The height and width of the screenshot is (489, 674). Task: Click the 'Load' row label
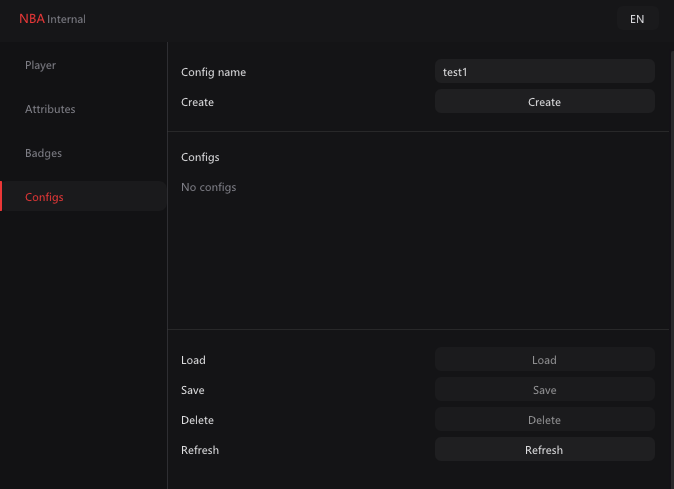pyautogui.click(x=193, y=360)
